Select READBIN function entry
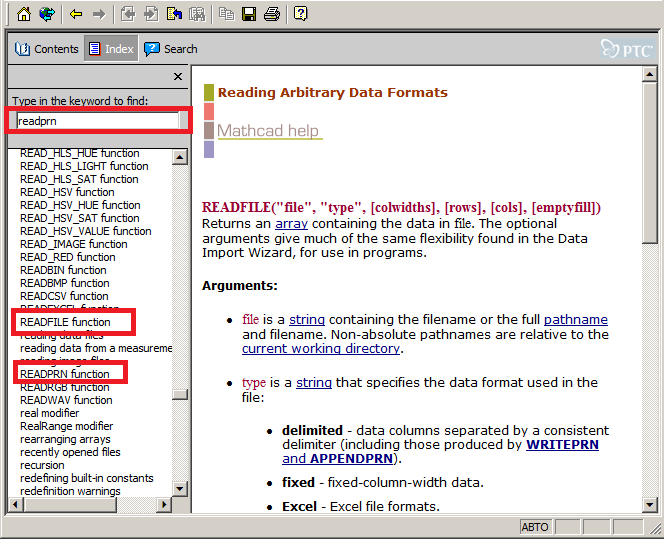This screenshot has height=539, width=664. click(64, 270)
